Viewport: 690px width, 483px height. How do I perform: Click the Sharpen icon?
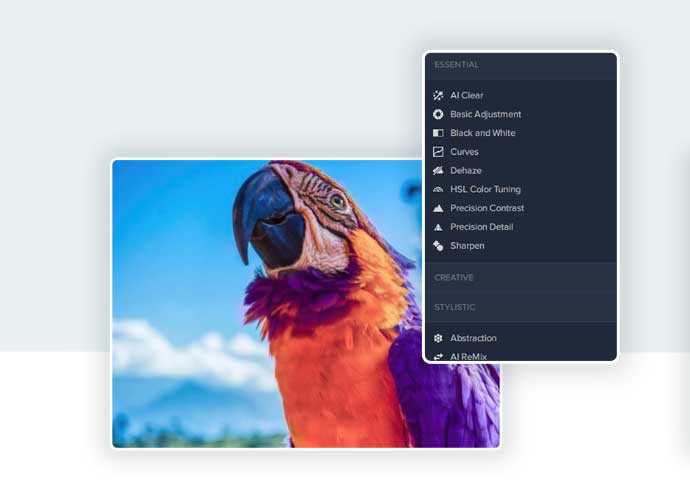click(438, 246)
